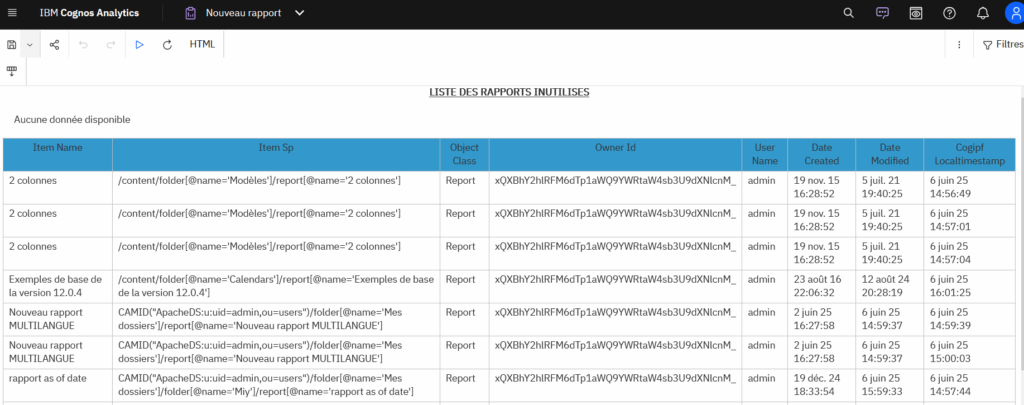The image size is (1024, 405).
Task: Open the Filtres panel
Action: pyautogui.click(x=1002, y=45)
